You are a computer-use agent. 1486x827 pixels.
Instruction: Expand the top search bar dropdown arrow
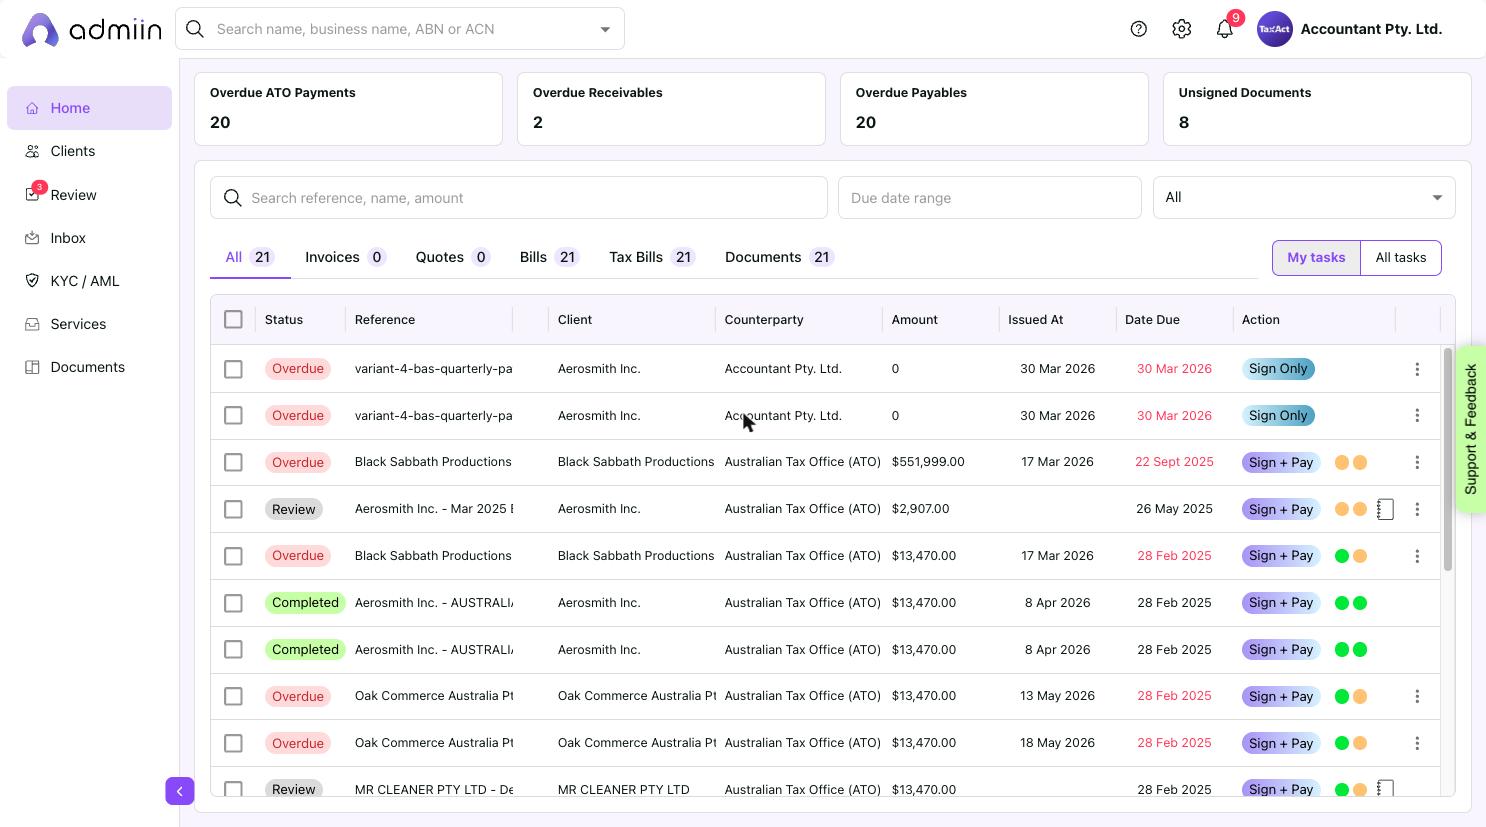click(604, 29)
